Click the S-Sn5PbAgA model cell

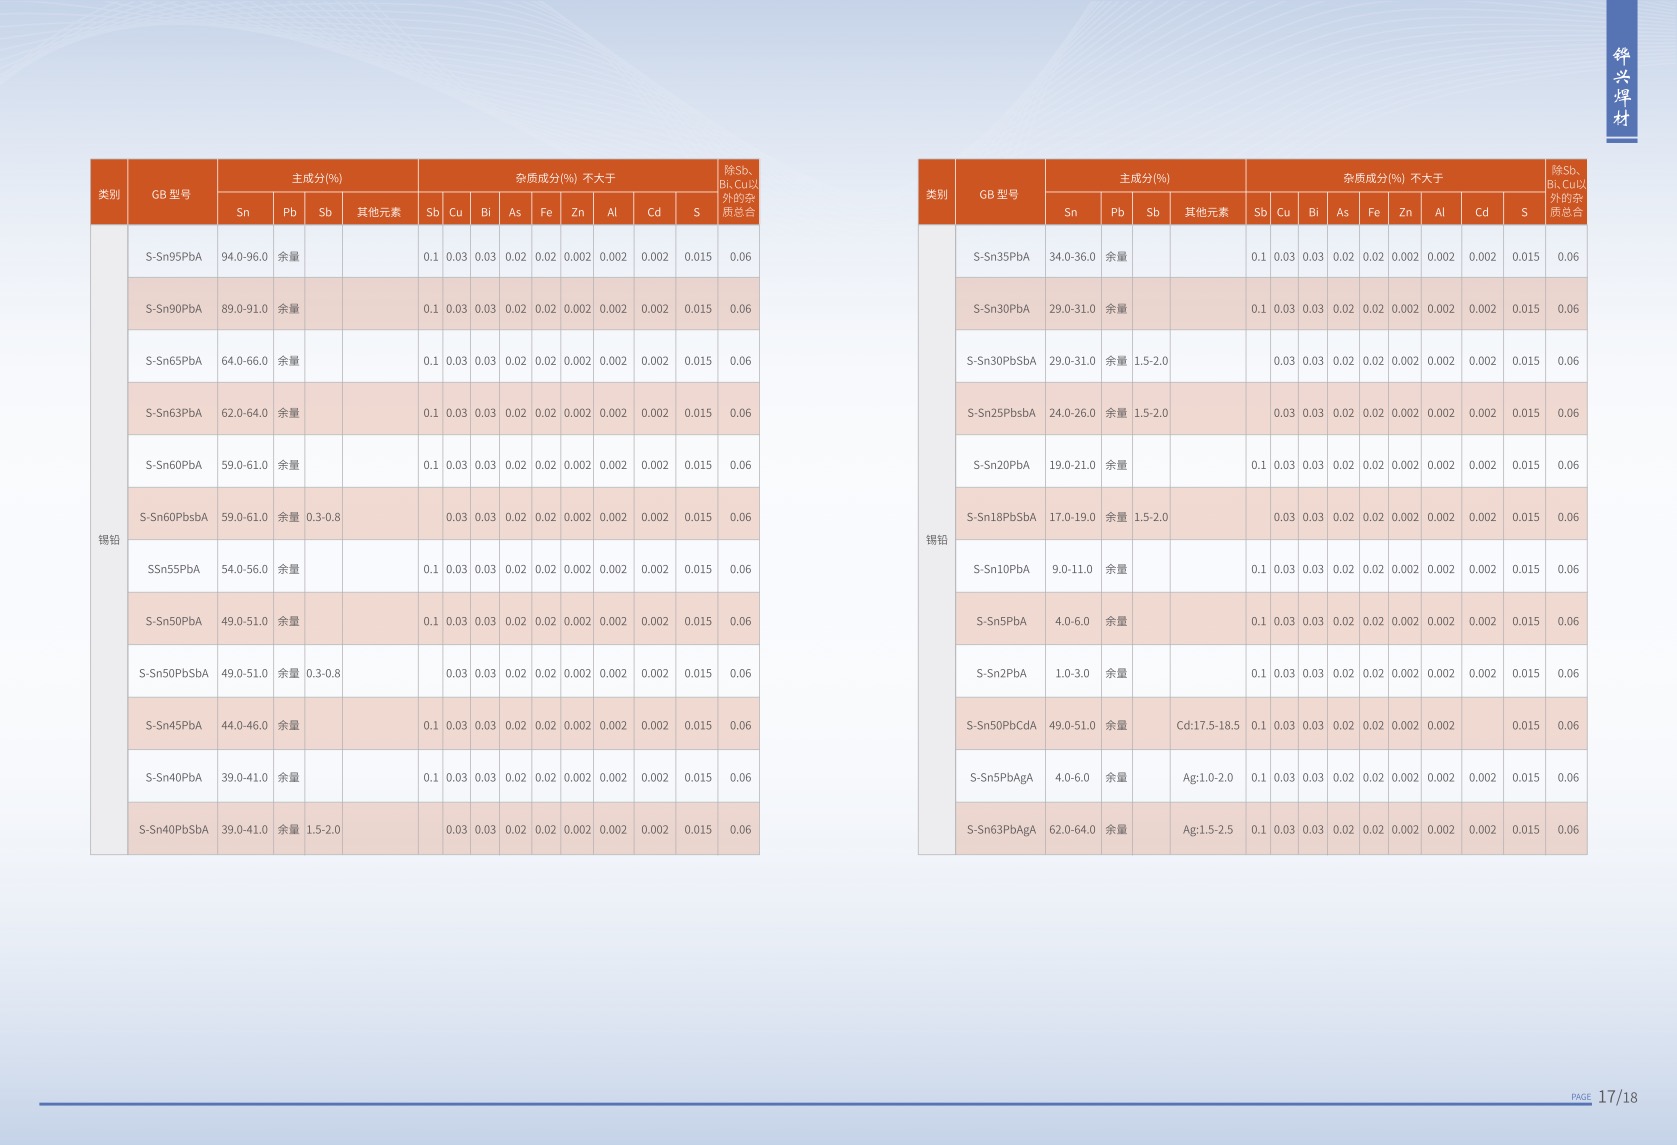coord(1001,778)
